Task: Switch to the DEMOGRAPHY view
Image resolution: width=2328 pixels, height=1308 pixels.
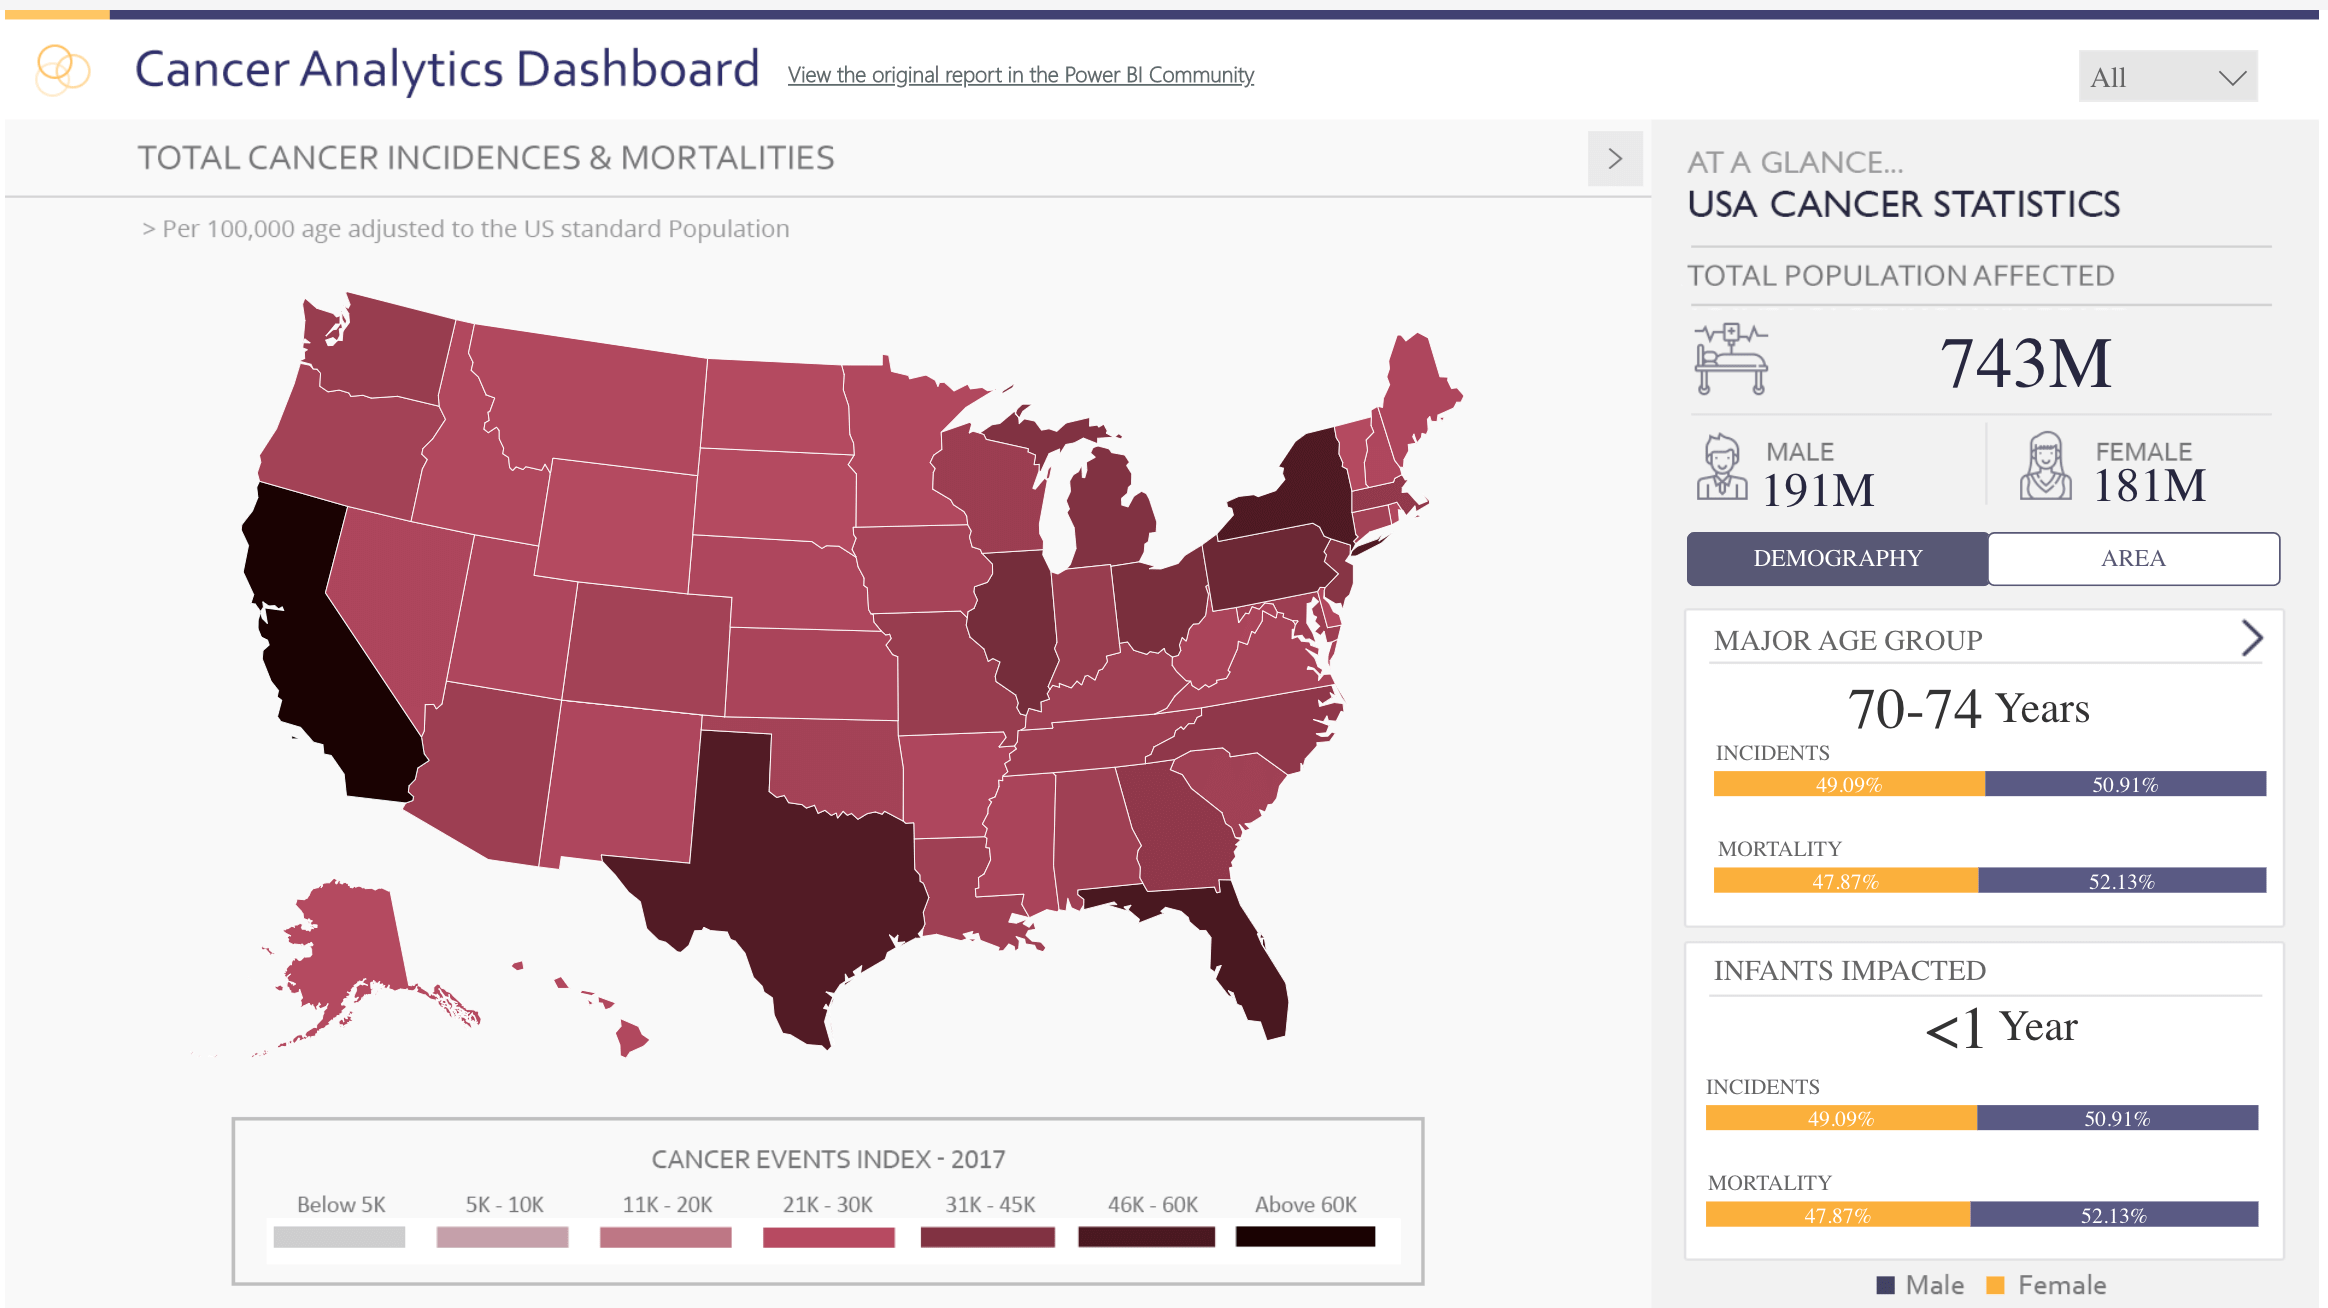Action: point(1837,558)
